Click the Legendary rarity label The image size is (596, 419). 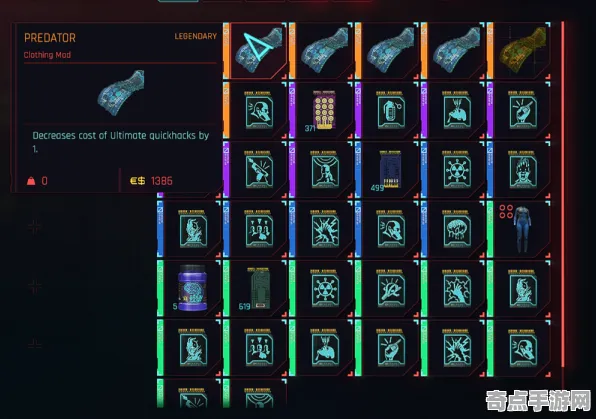tap(195, 36)
